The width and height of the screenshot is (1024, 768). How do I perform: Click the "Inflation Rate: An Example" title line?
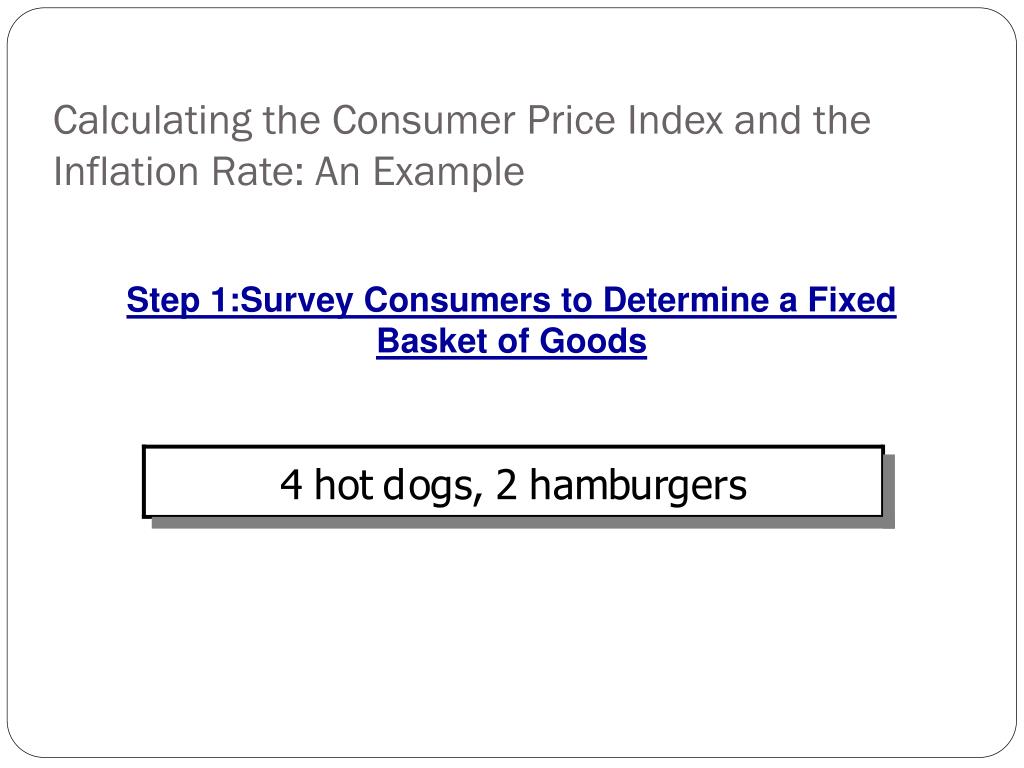(x=289, y=172)
